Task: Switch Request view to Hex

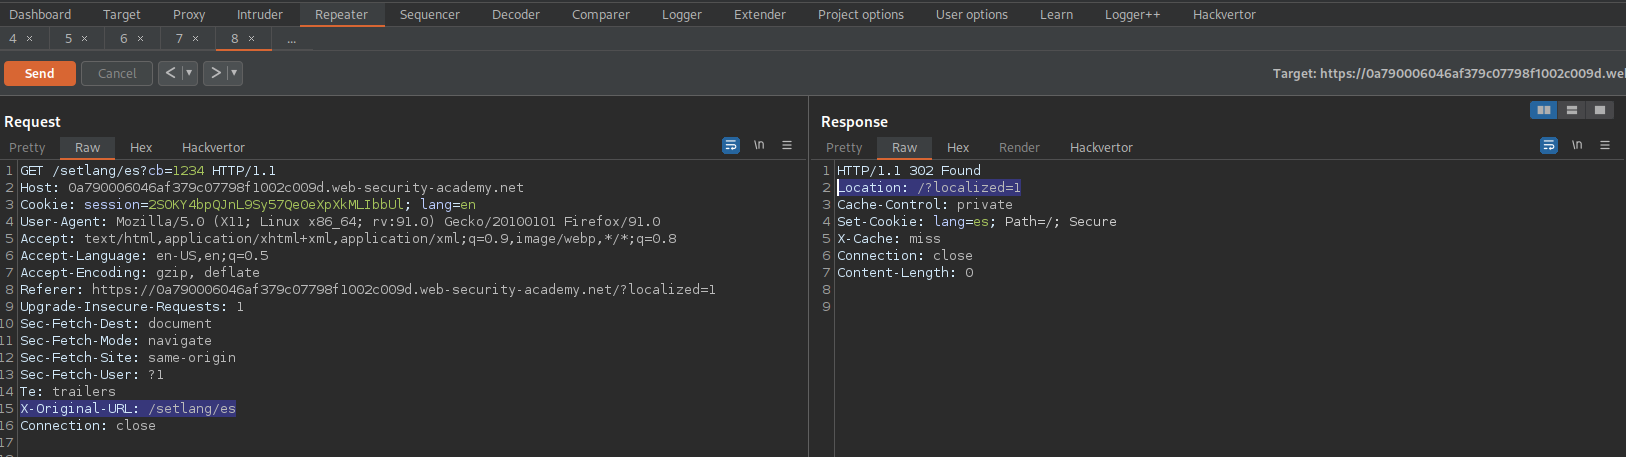Action: 141,147
